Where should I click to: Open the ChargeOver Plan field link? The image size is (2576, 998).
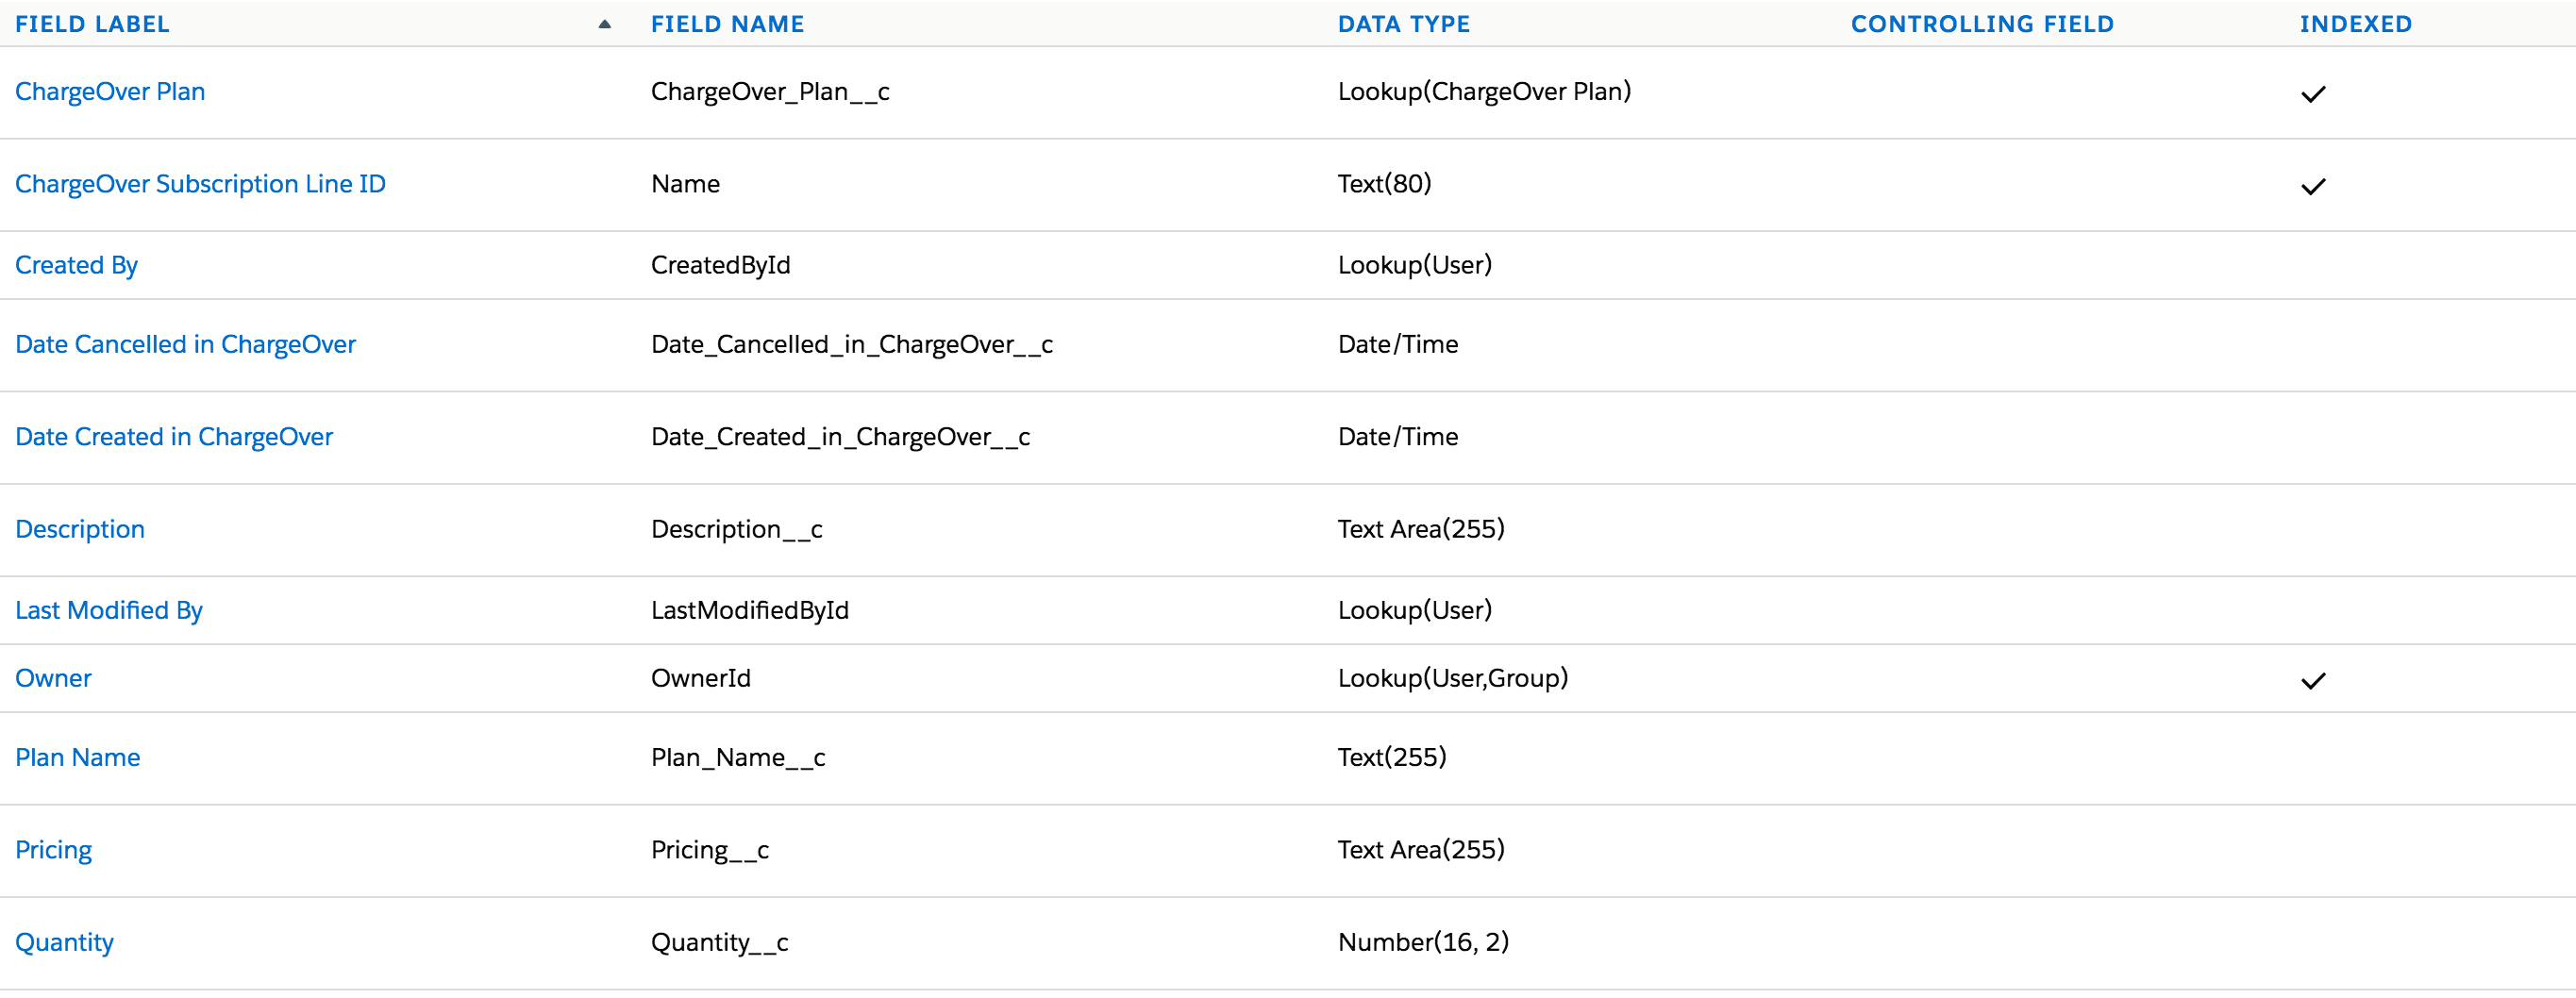point(110,92)
